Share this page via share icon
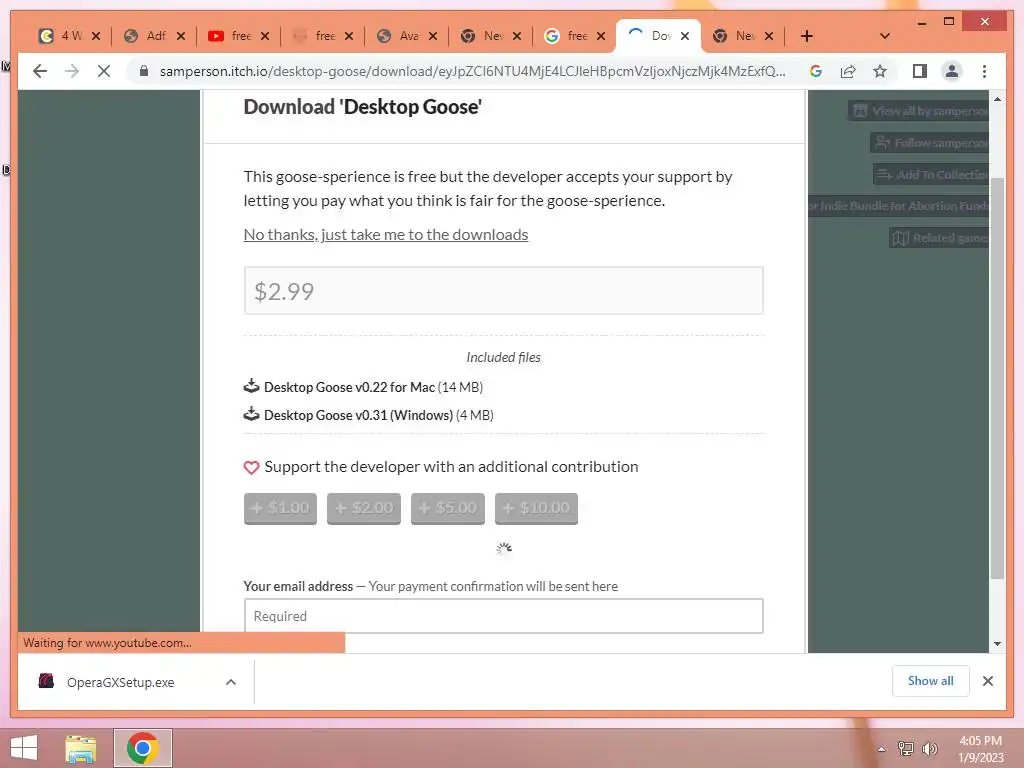Viewport: 1024px width, 768px height. coord(848,71)
